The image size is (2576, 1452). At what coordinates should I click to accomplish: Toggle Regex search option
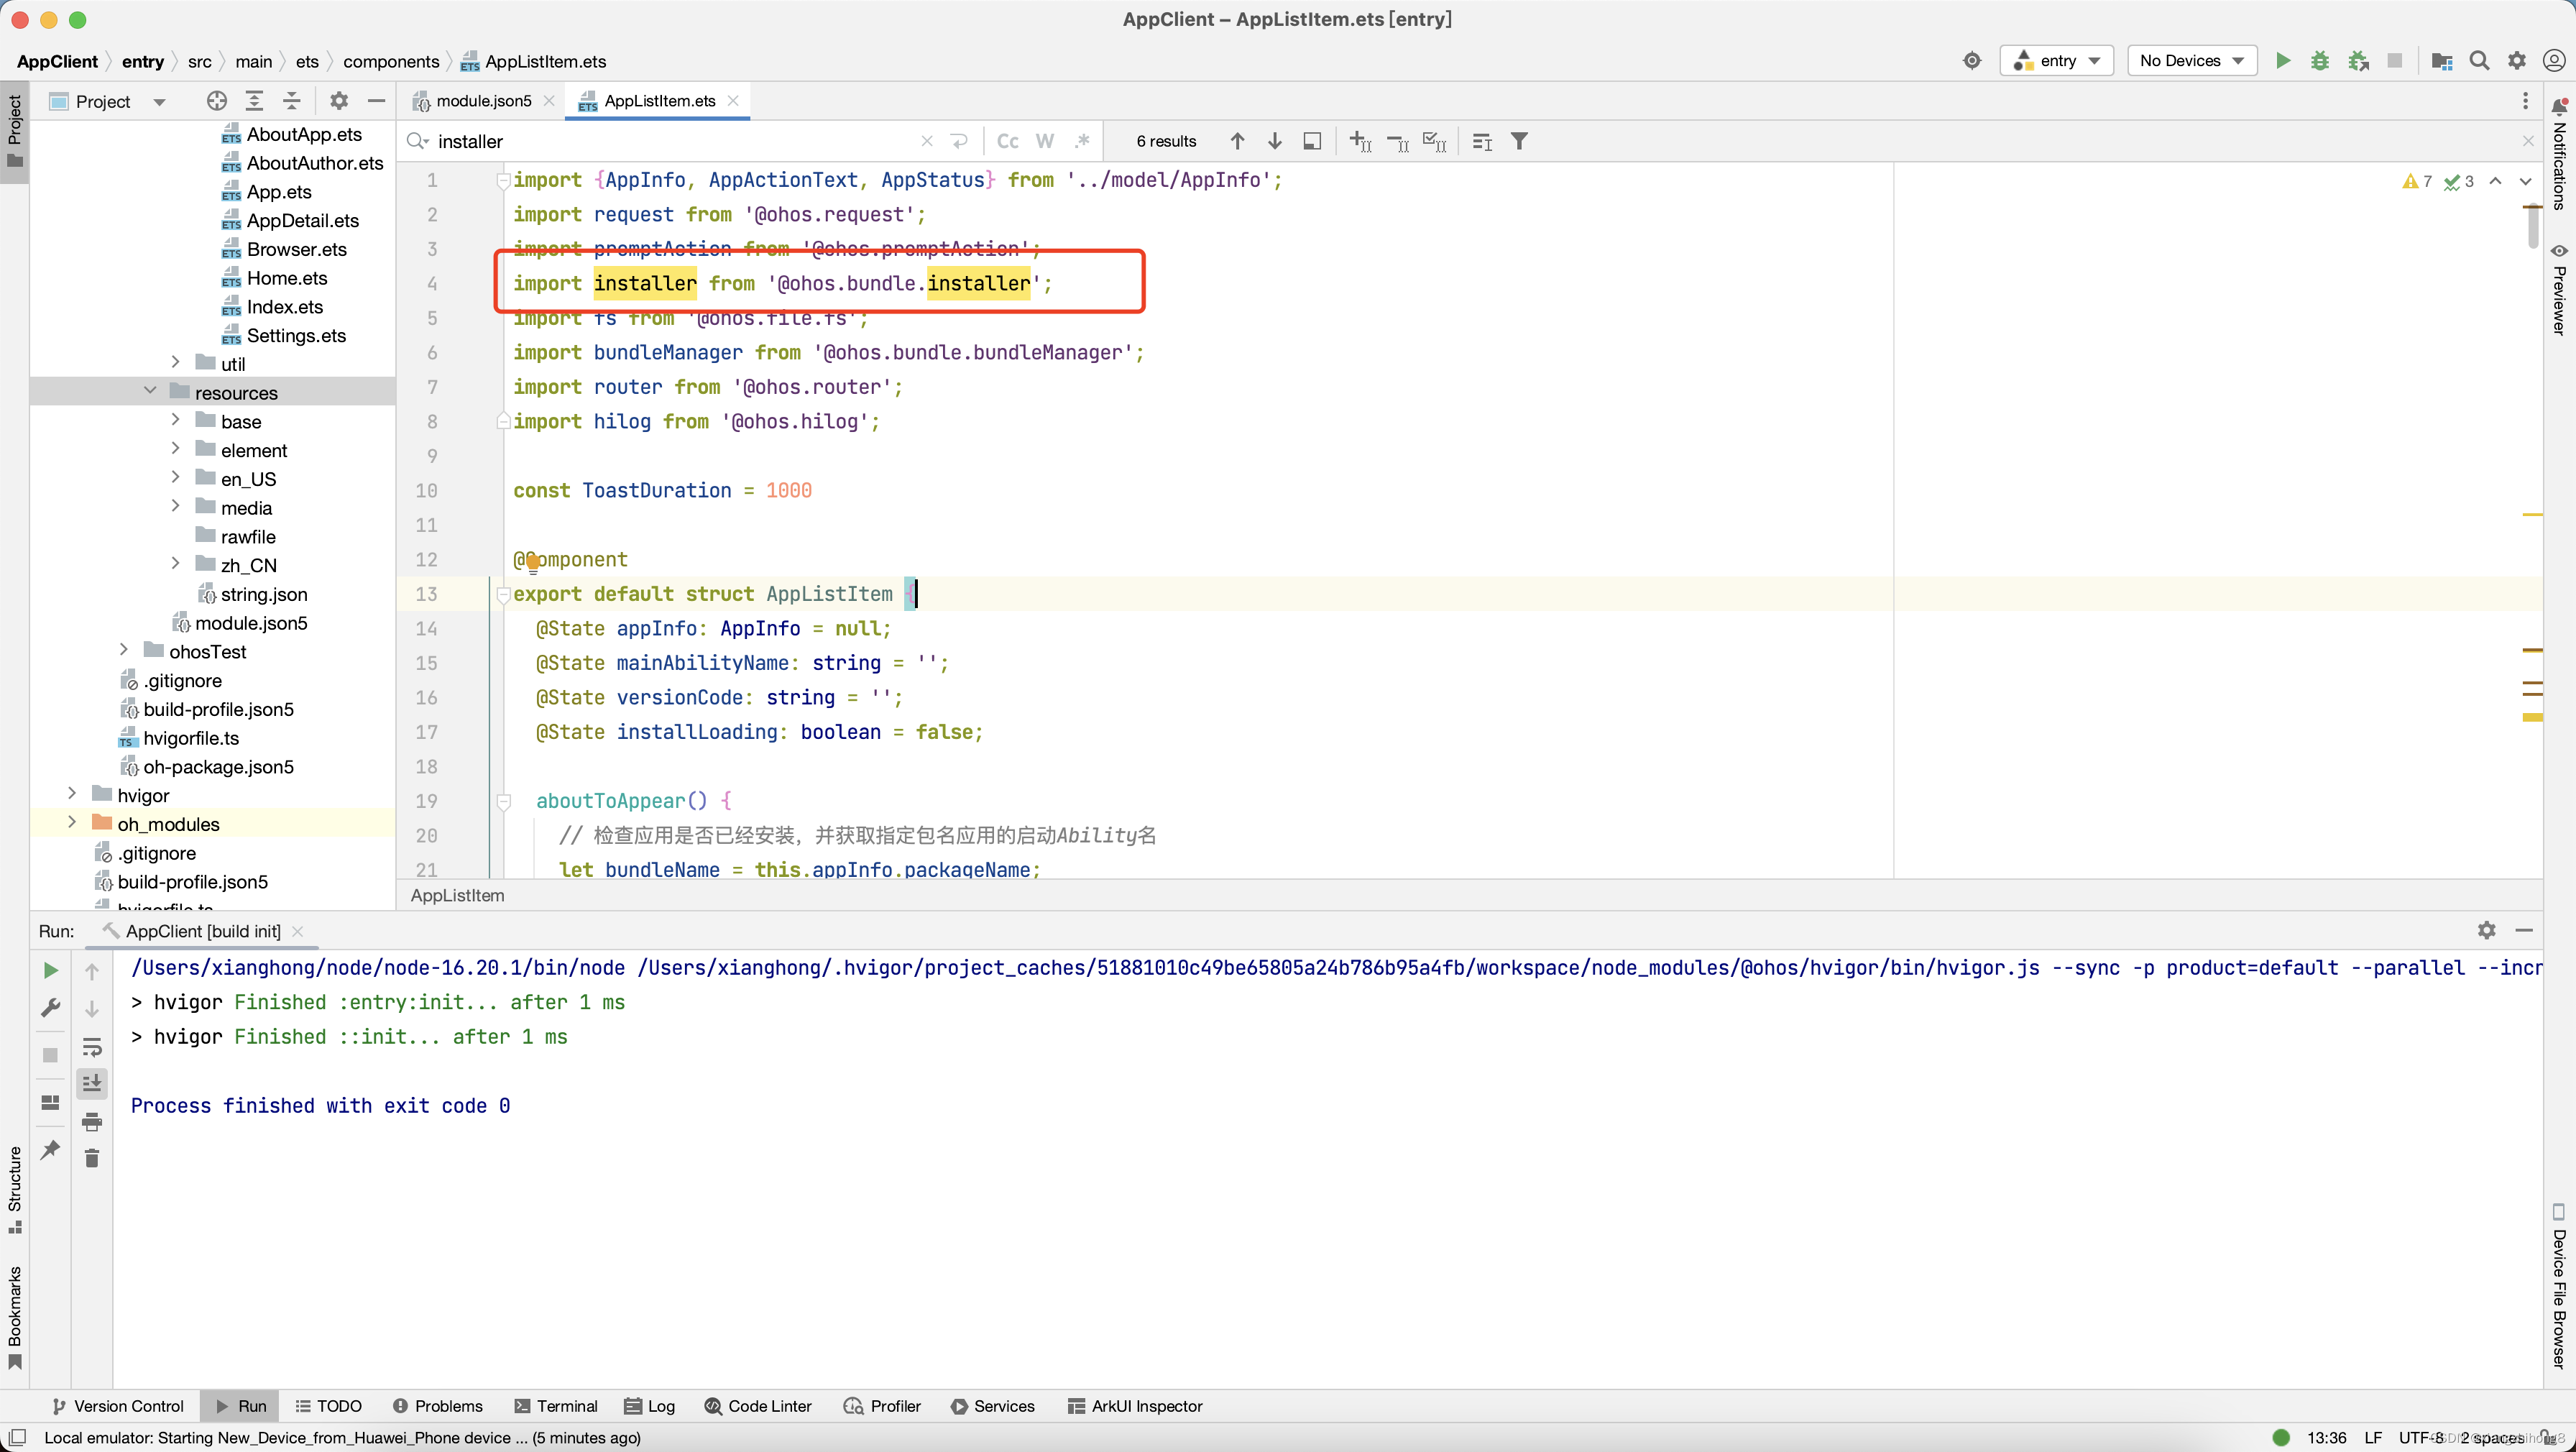[1082, 141]
